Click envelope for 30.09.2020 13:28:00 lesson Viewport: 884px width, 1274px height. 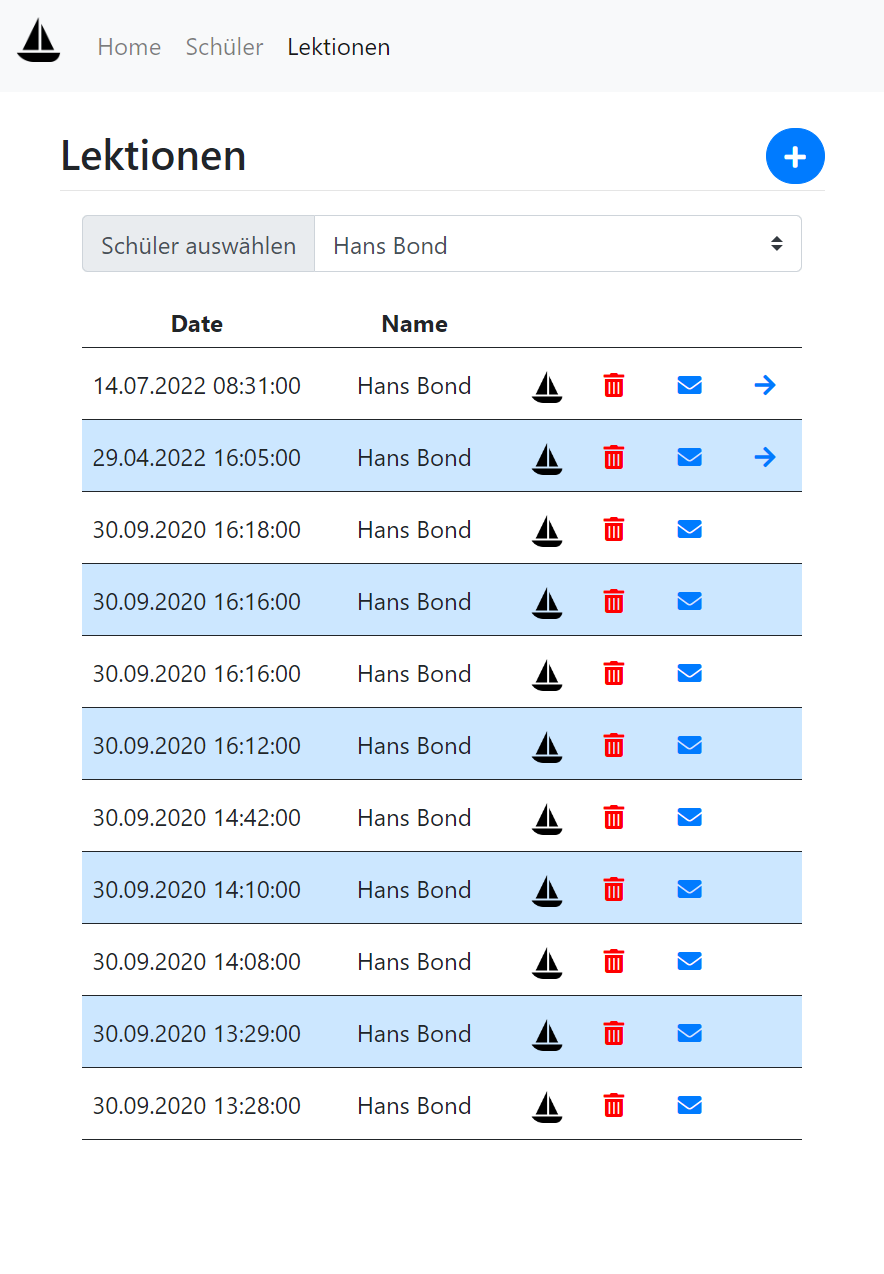pyautogui.click(x=689, y=1105)
